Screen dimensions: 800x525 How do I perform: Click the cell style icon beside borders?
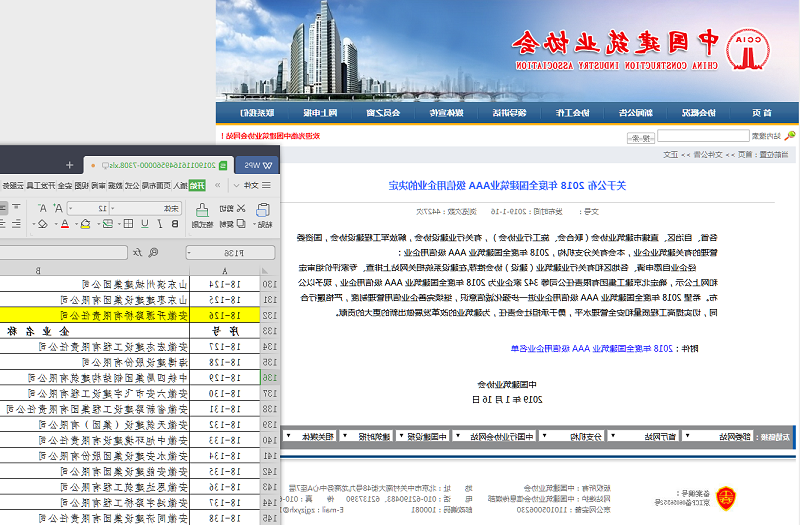click(108, 223)
